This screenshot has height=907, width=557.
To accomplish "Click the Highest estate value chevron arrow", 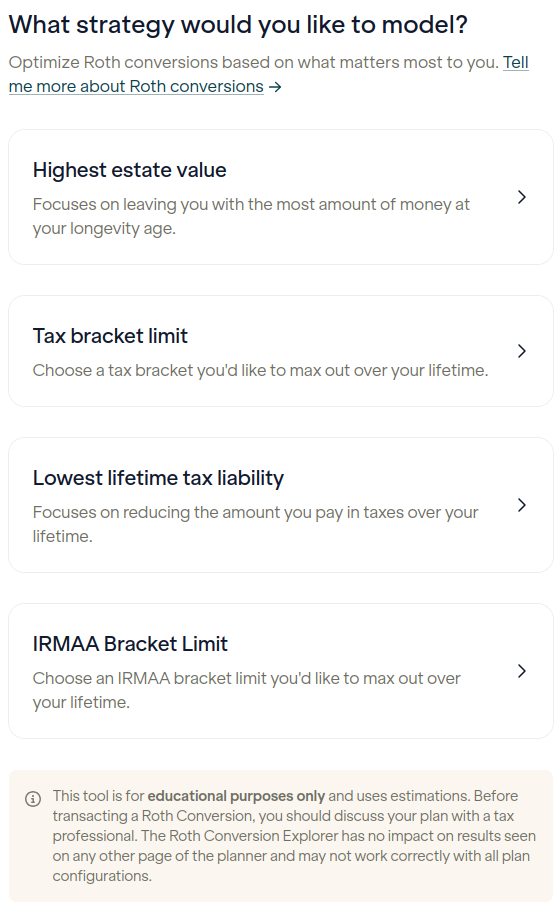I will point(522,197).
